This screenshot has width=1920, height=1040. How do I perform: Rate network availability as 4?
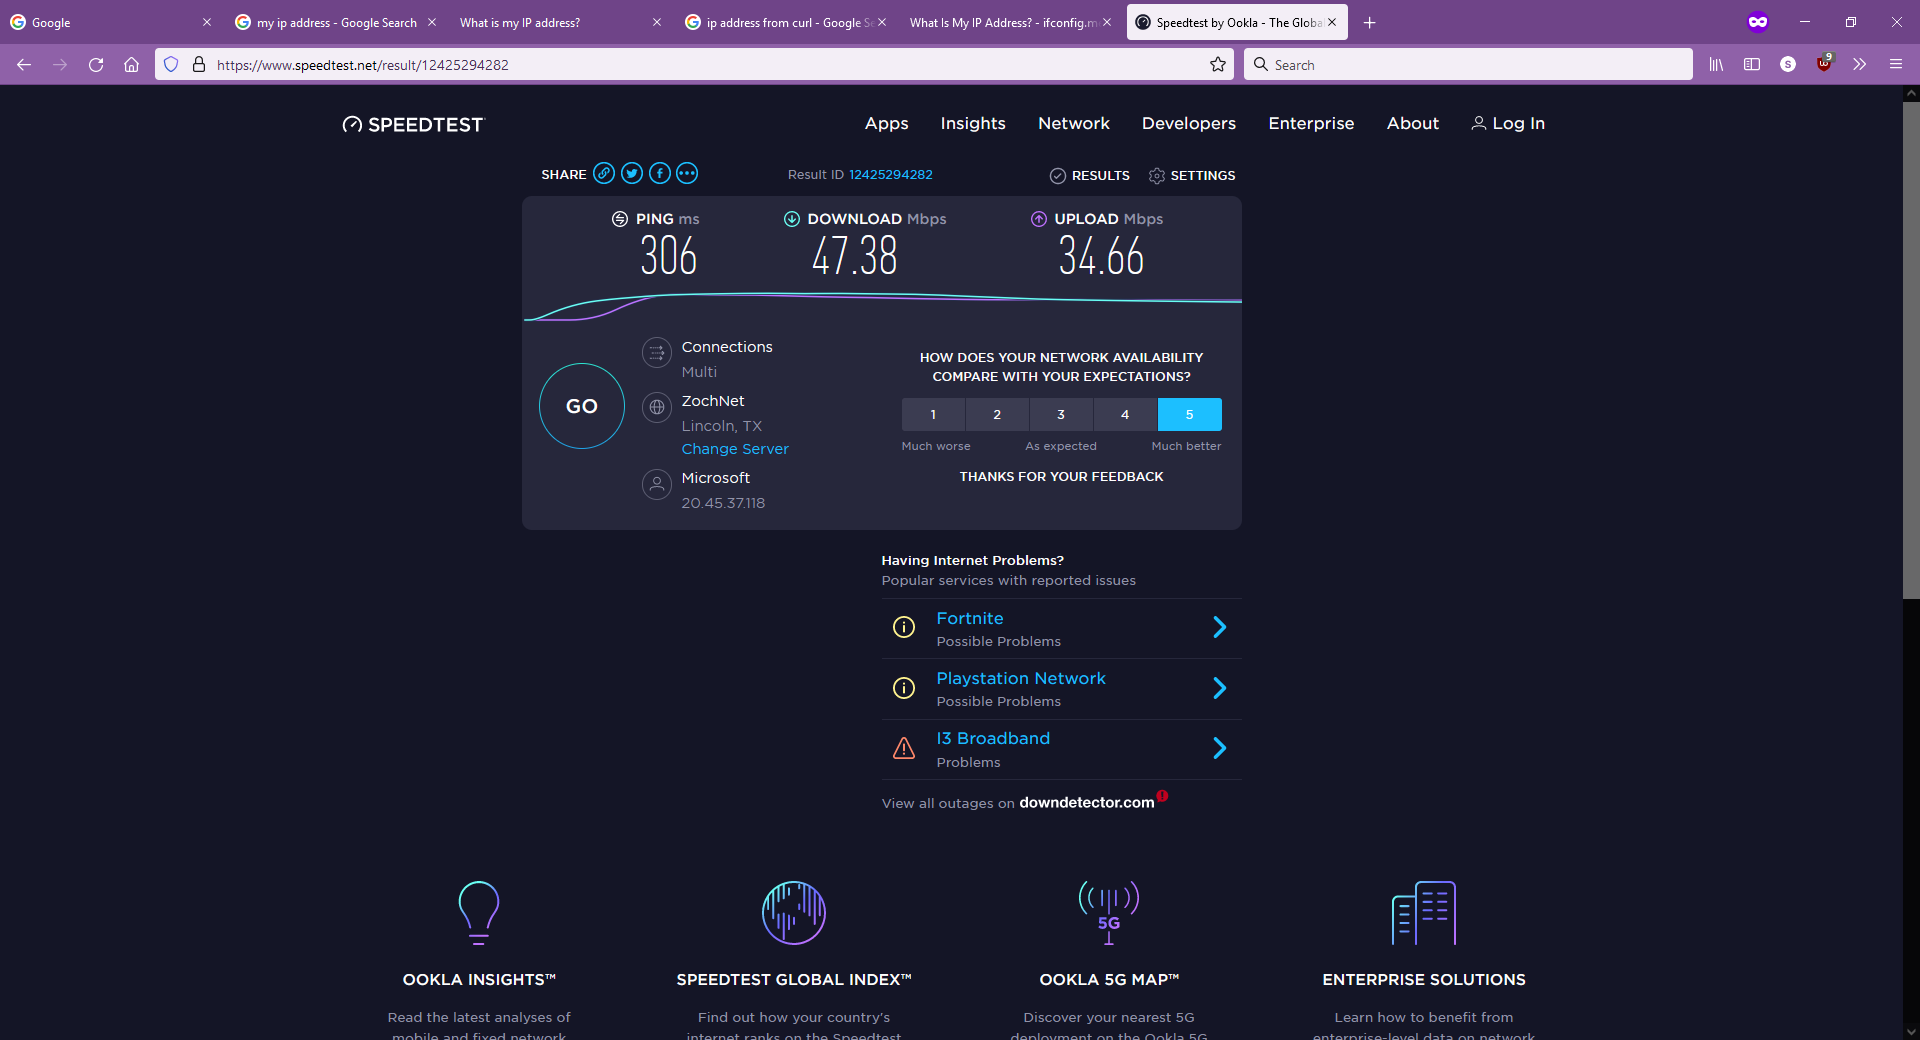[1125, 414]
